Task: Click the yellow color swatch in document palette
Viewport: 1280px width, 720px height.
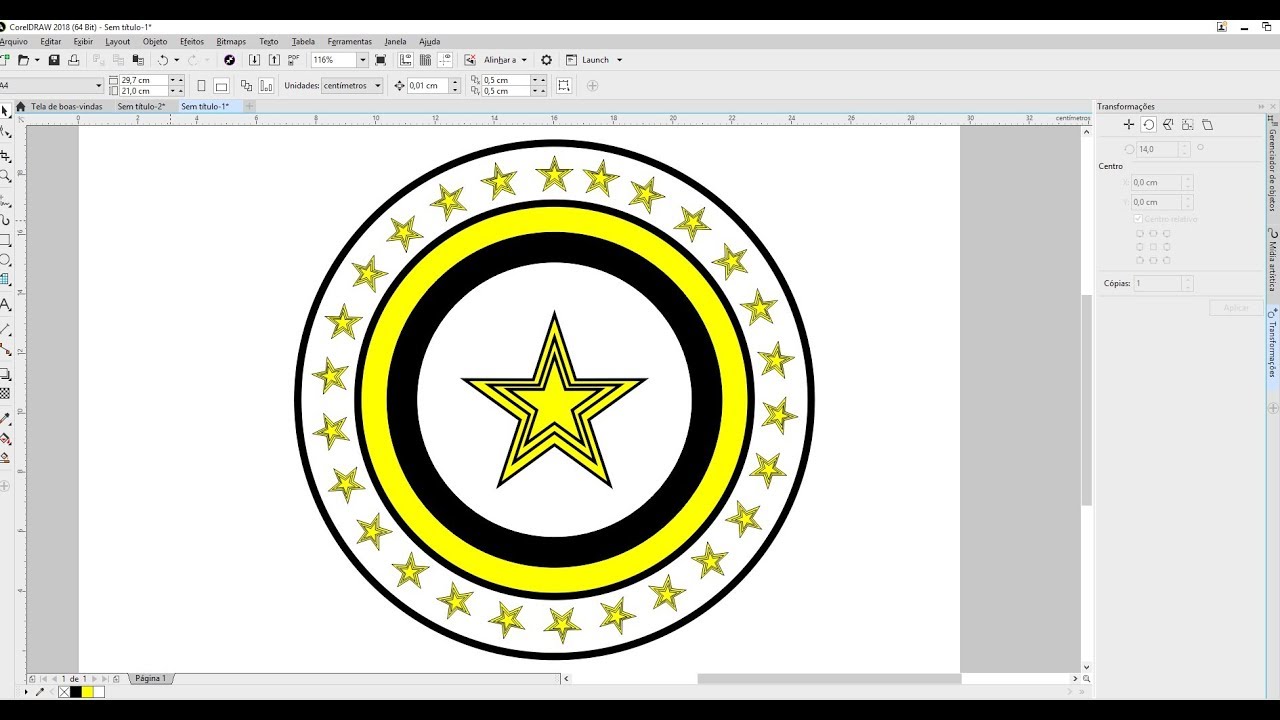Action: (88, 692)
